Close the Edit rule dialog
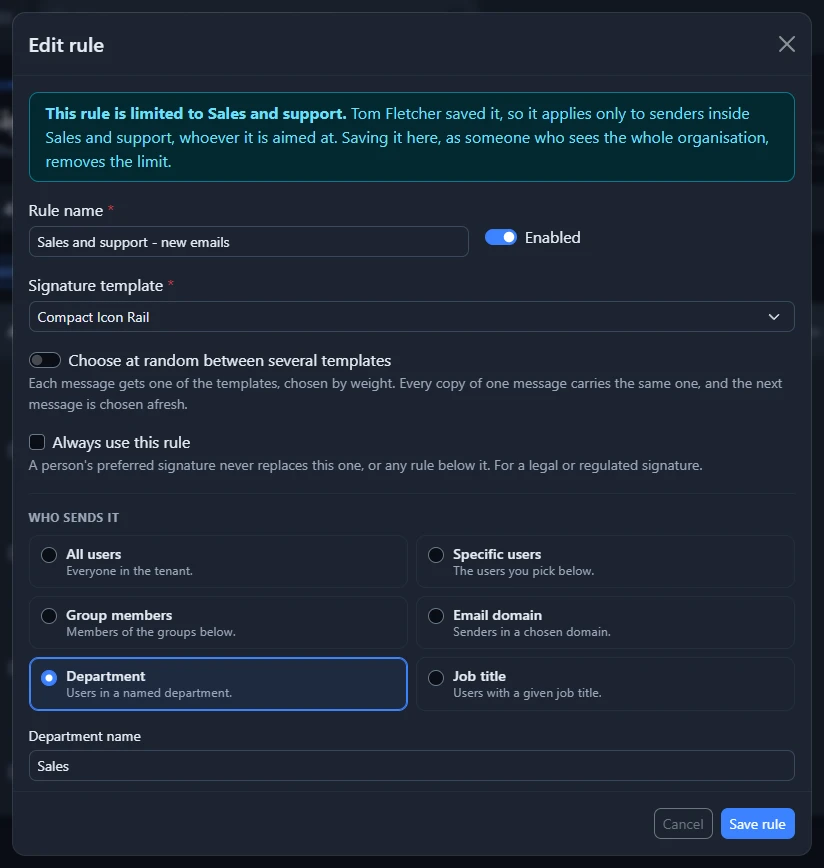Viewport: 824px width, 868px height. [x=786, y=44]
